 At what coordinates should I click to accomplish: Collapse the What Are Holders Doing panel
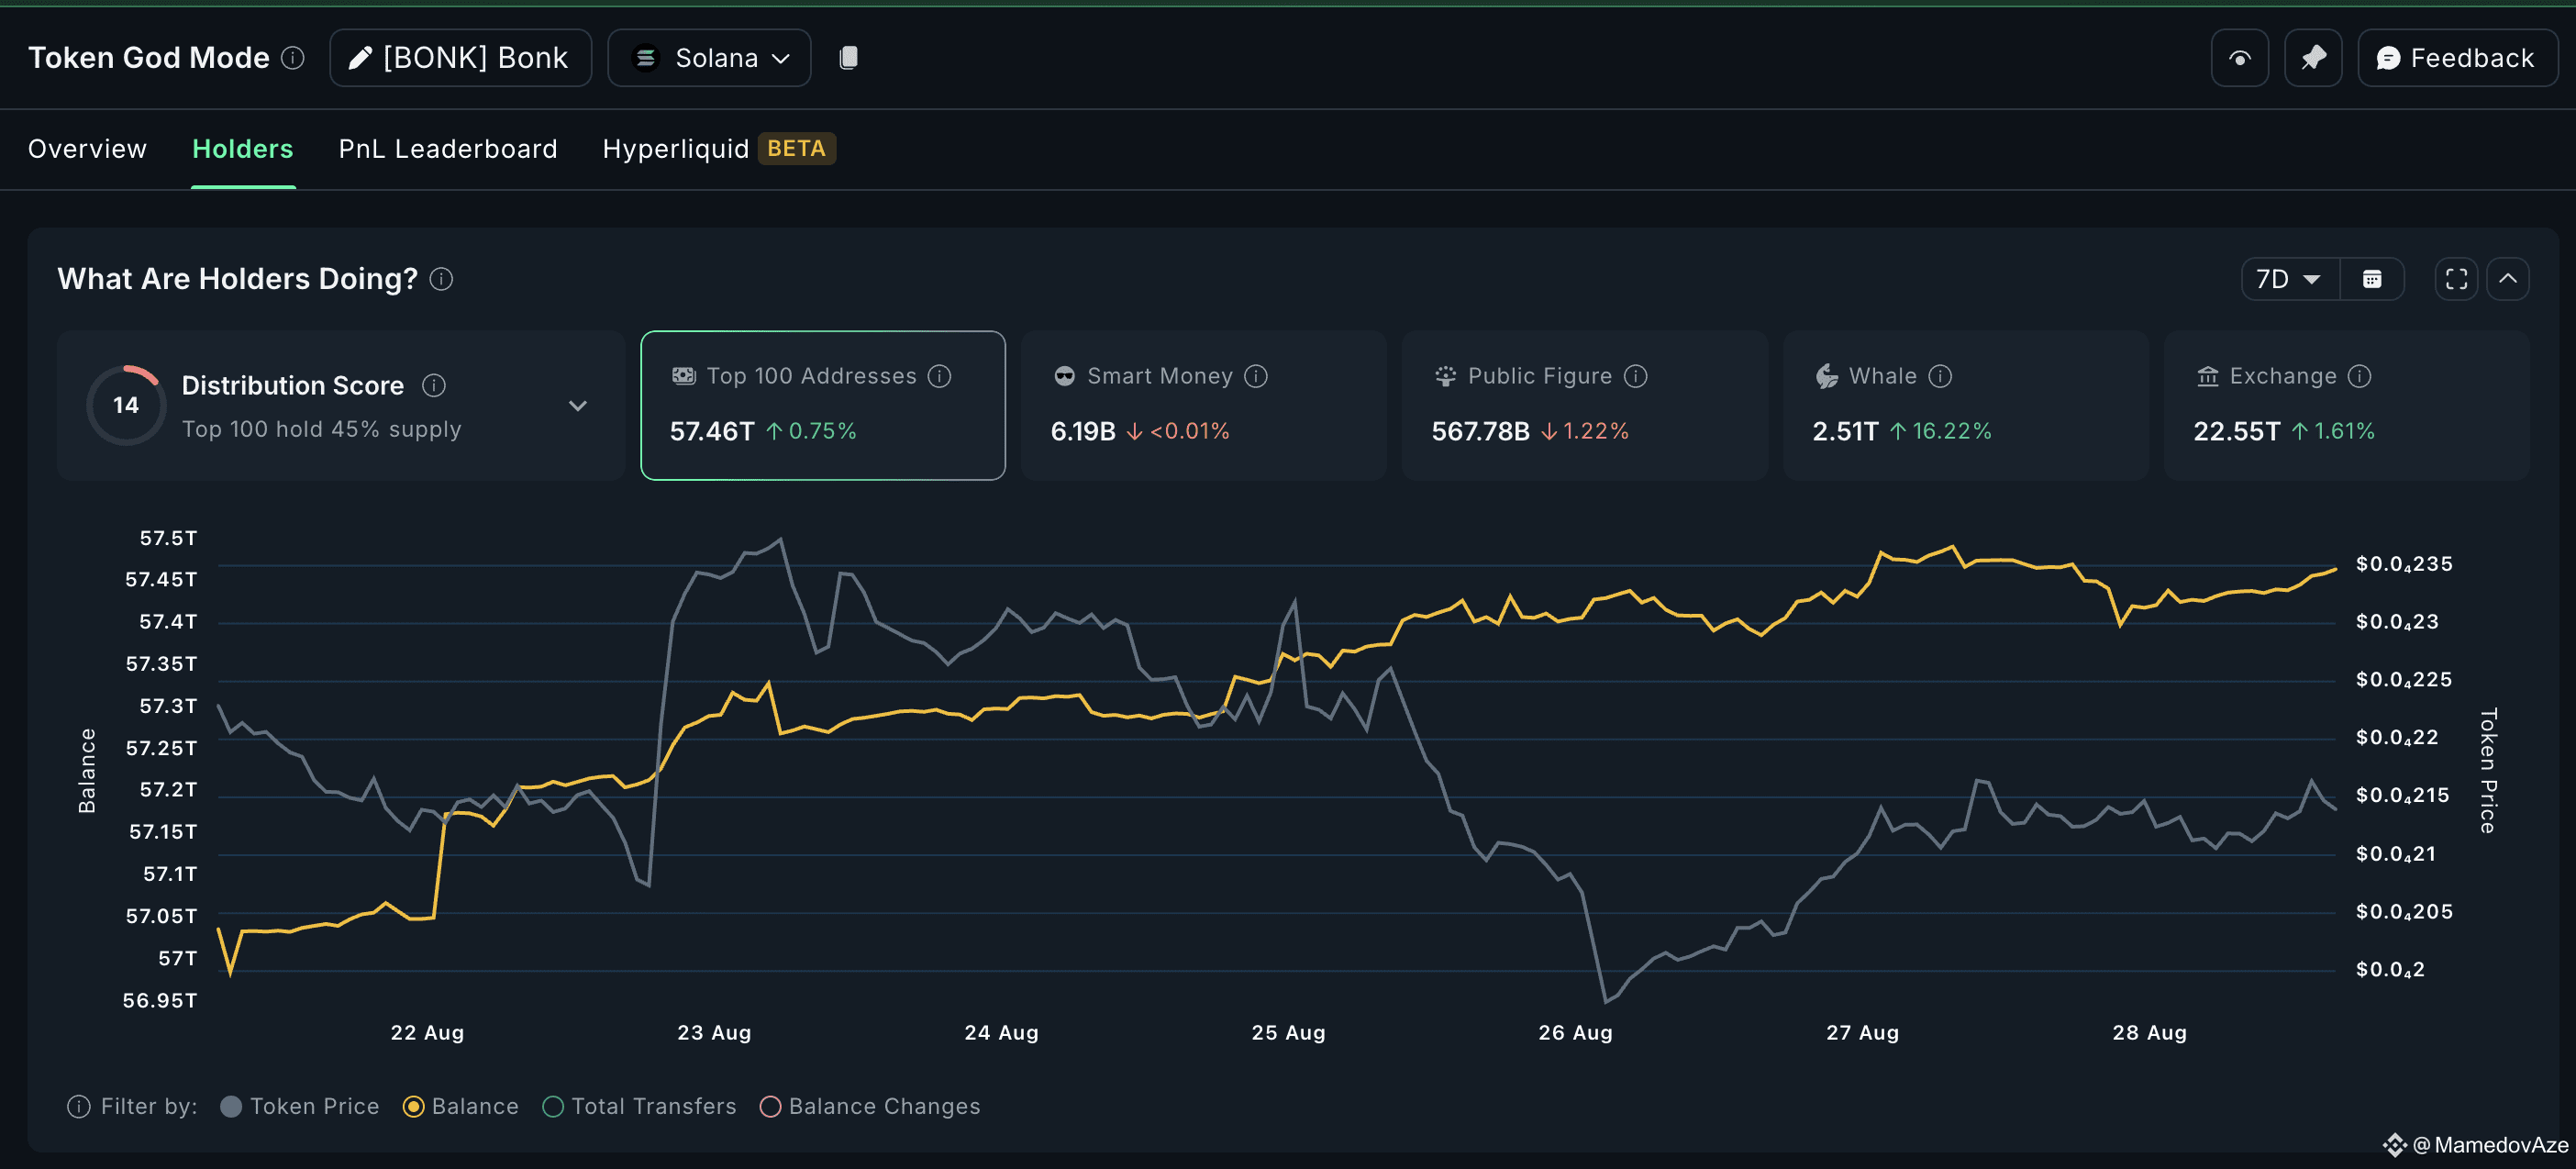click(2508, 279)
